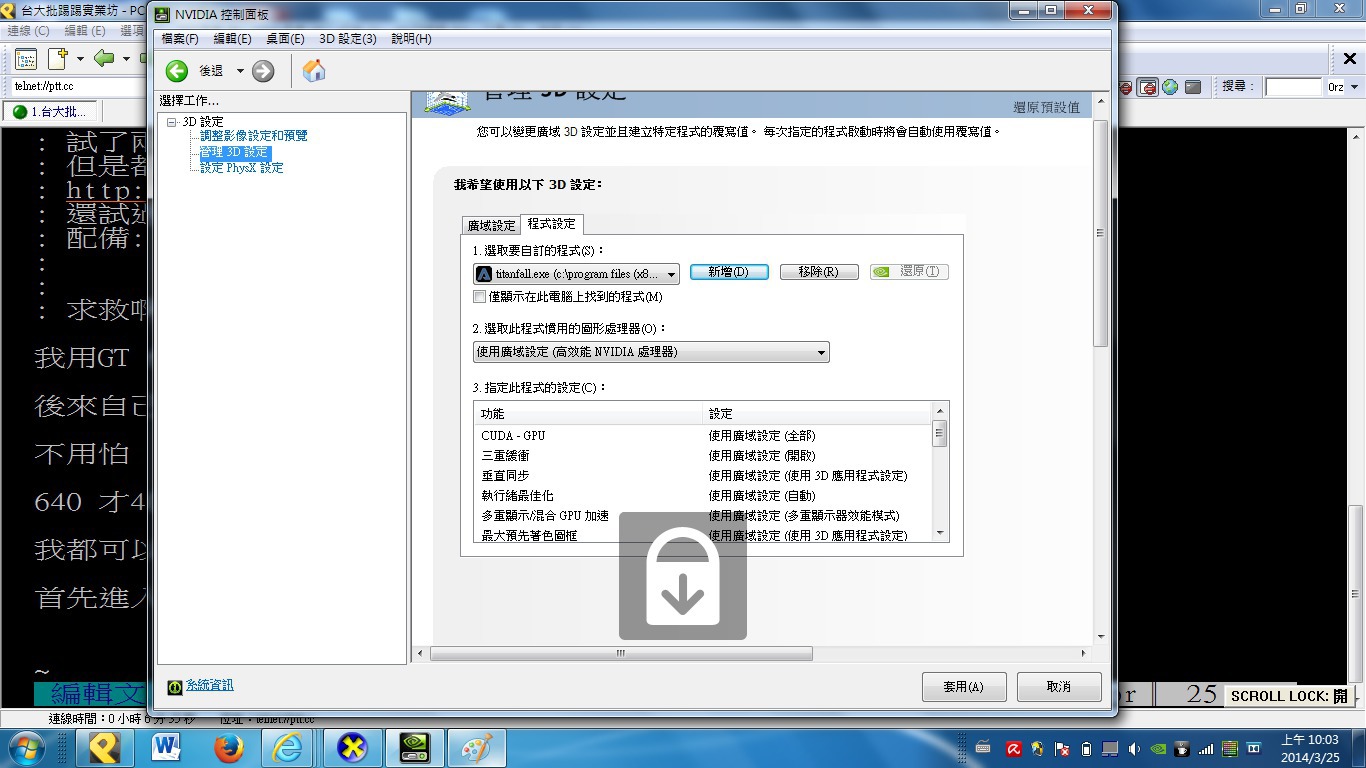Select the 多重顯示/混合 GPU 加速 row
The height and width of the screenshot is (768, 1366).
coord(703,516)
